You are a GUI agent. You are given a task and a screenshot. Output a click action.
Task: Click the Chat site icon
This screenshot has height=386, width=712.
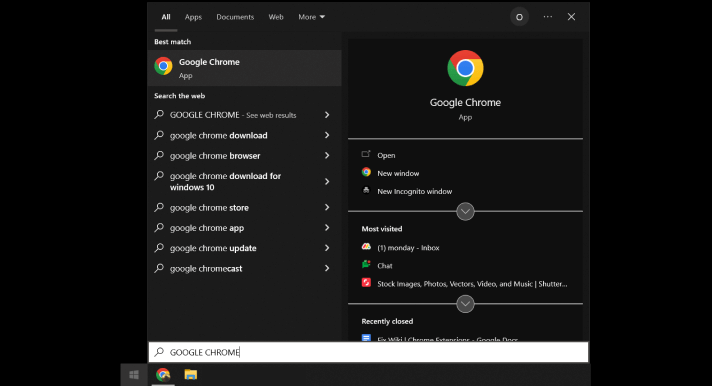click(x=366, y=265)
